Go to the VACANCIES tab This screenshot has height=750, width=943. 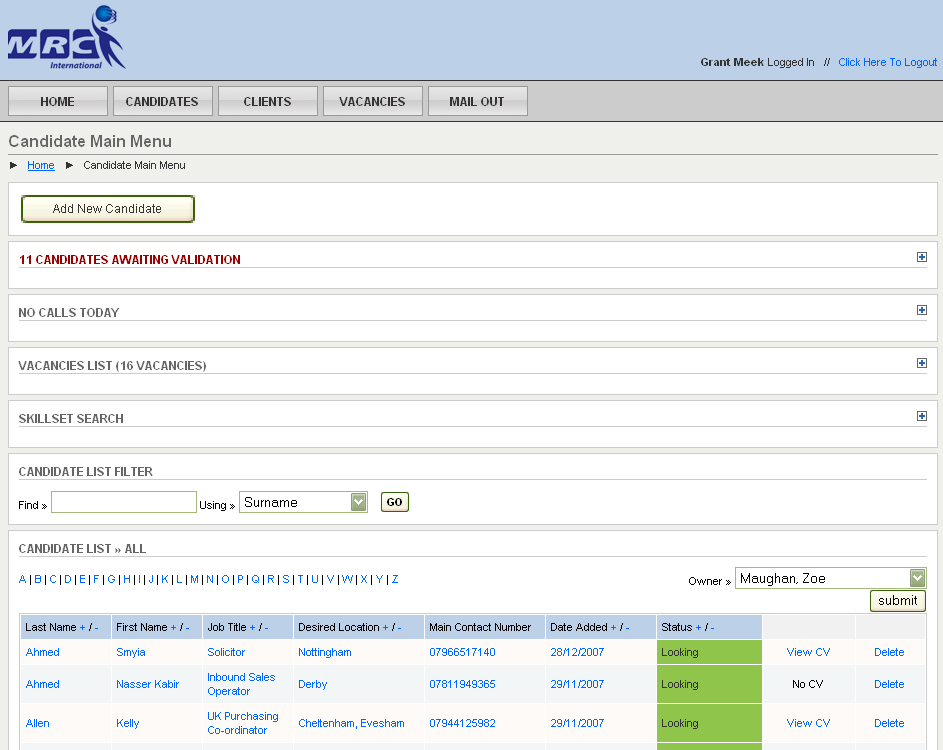coord(372,100)
